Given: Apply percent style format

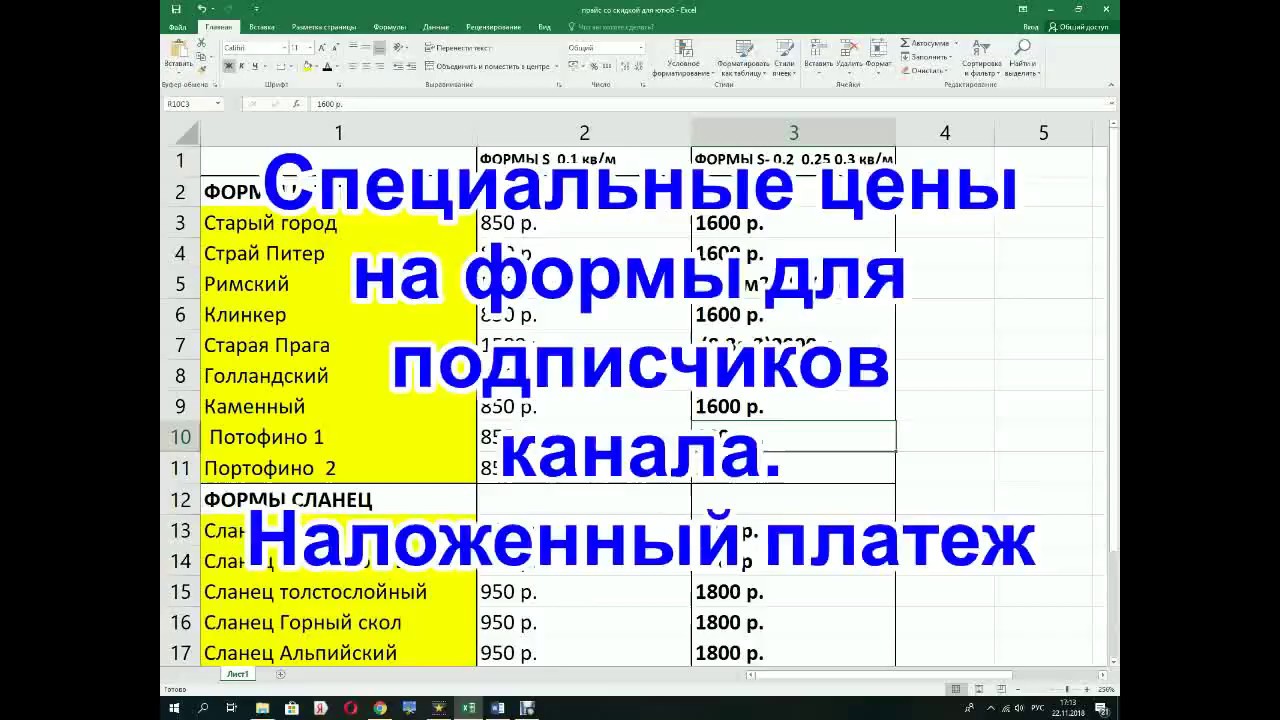Looking at the screenshot, I should tap(593, 66).
